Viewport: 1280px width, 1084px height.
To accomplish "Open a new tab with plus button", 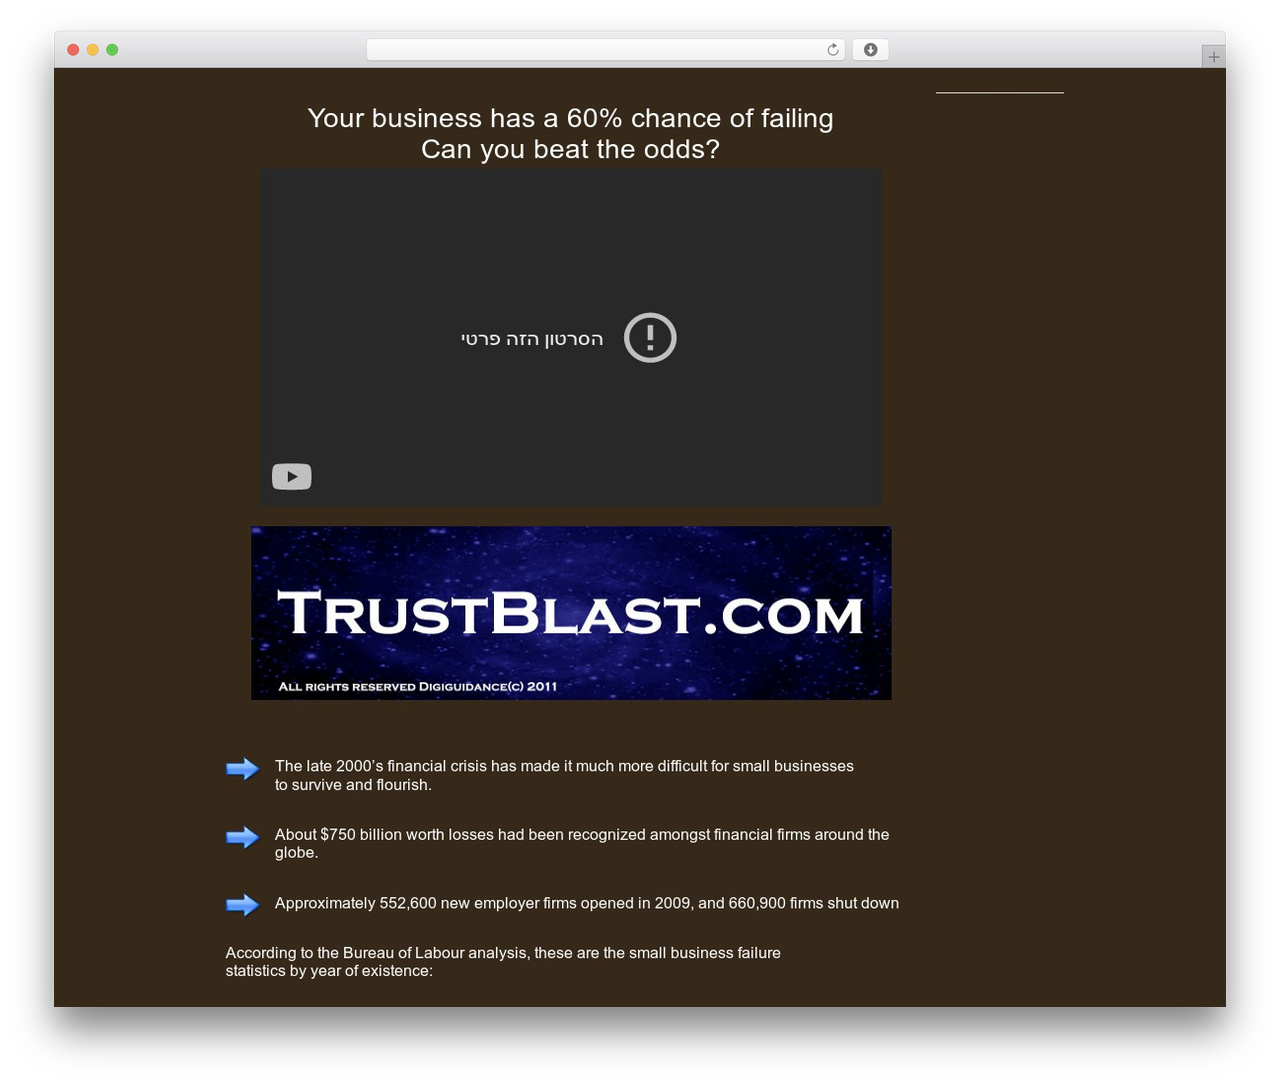I will (x=1213, y=57).
